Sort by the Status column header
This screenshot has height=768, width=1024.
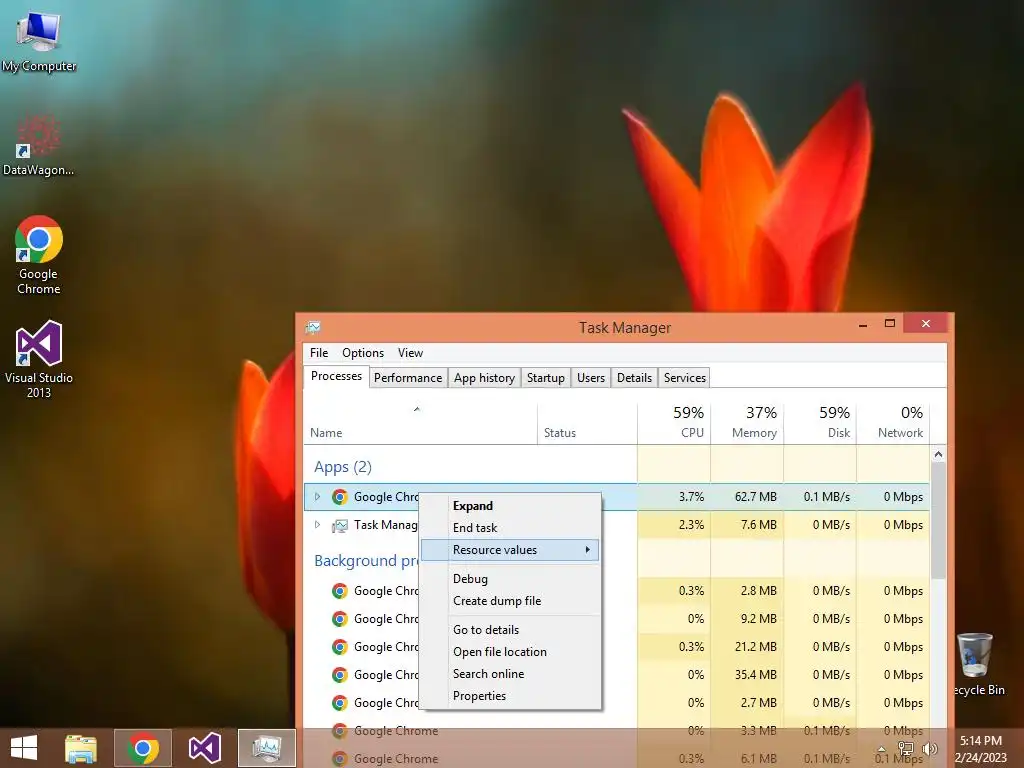[587, 422]
